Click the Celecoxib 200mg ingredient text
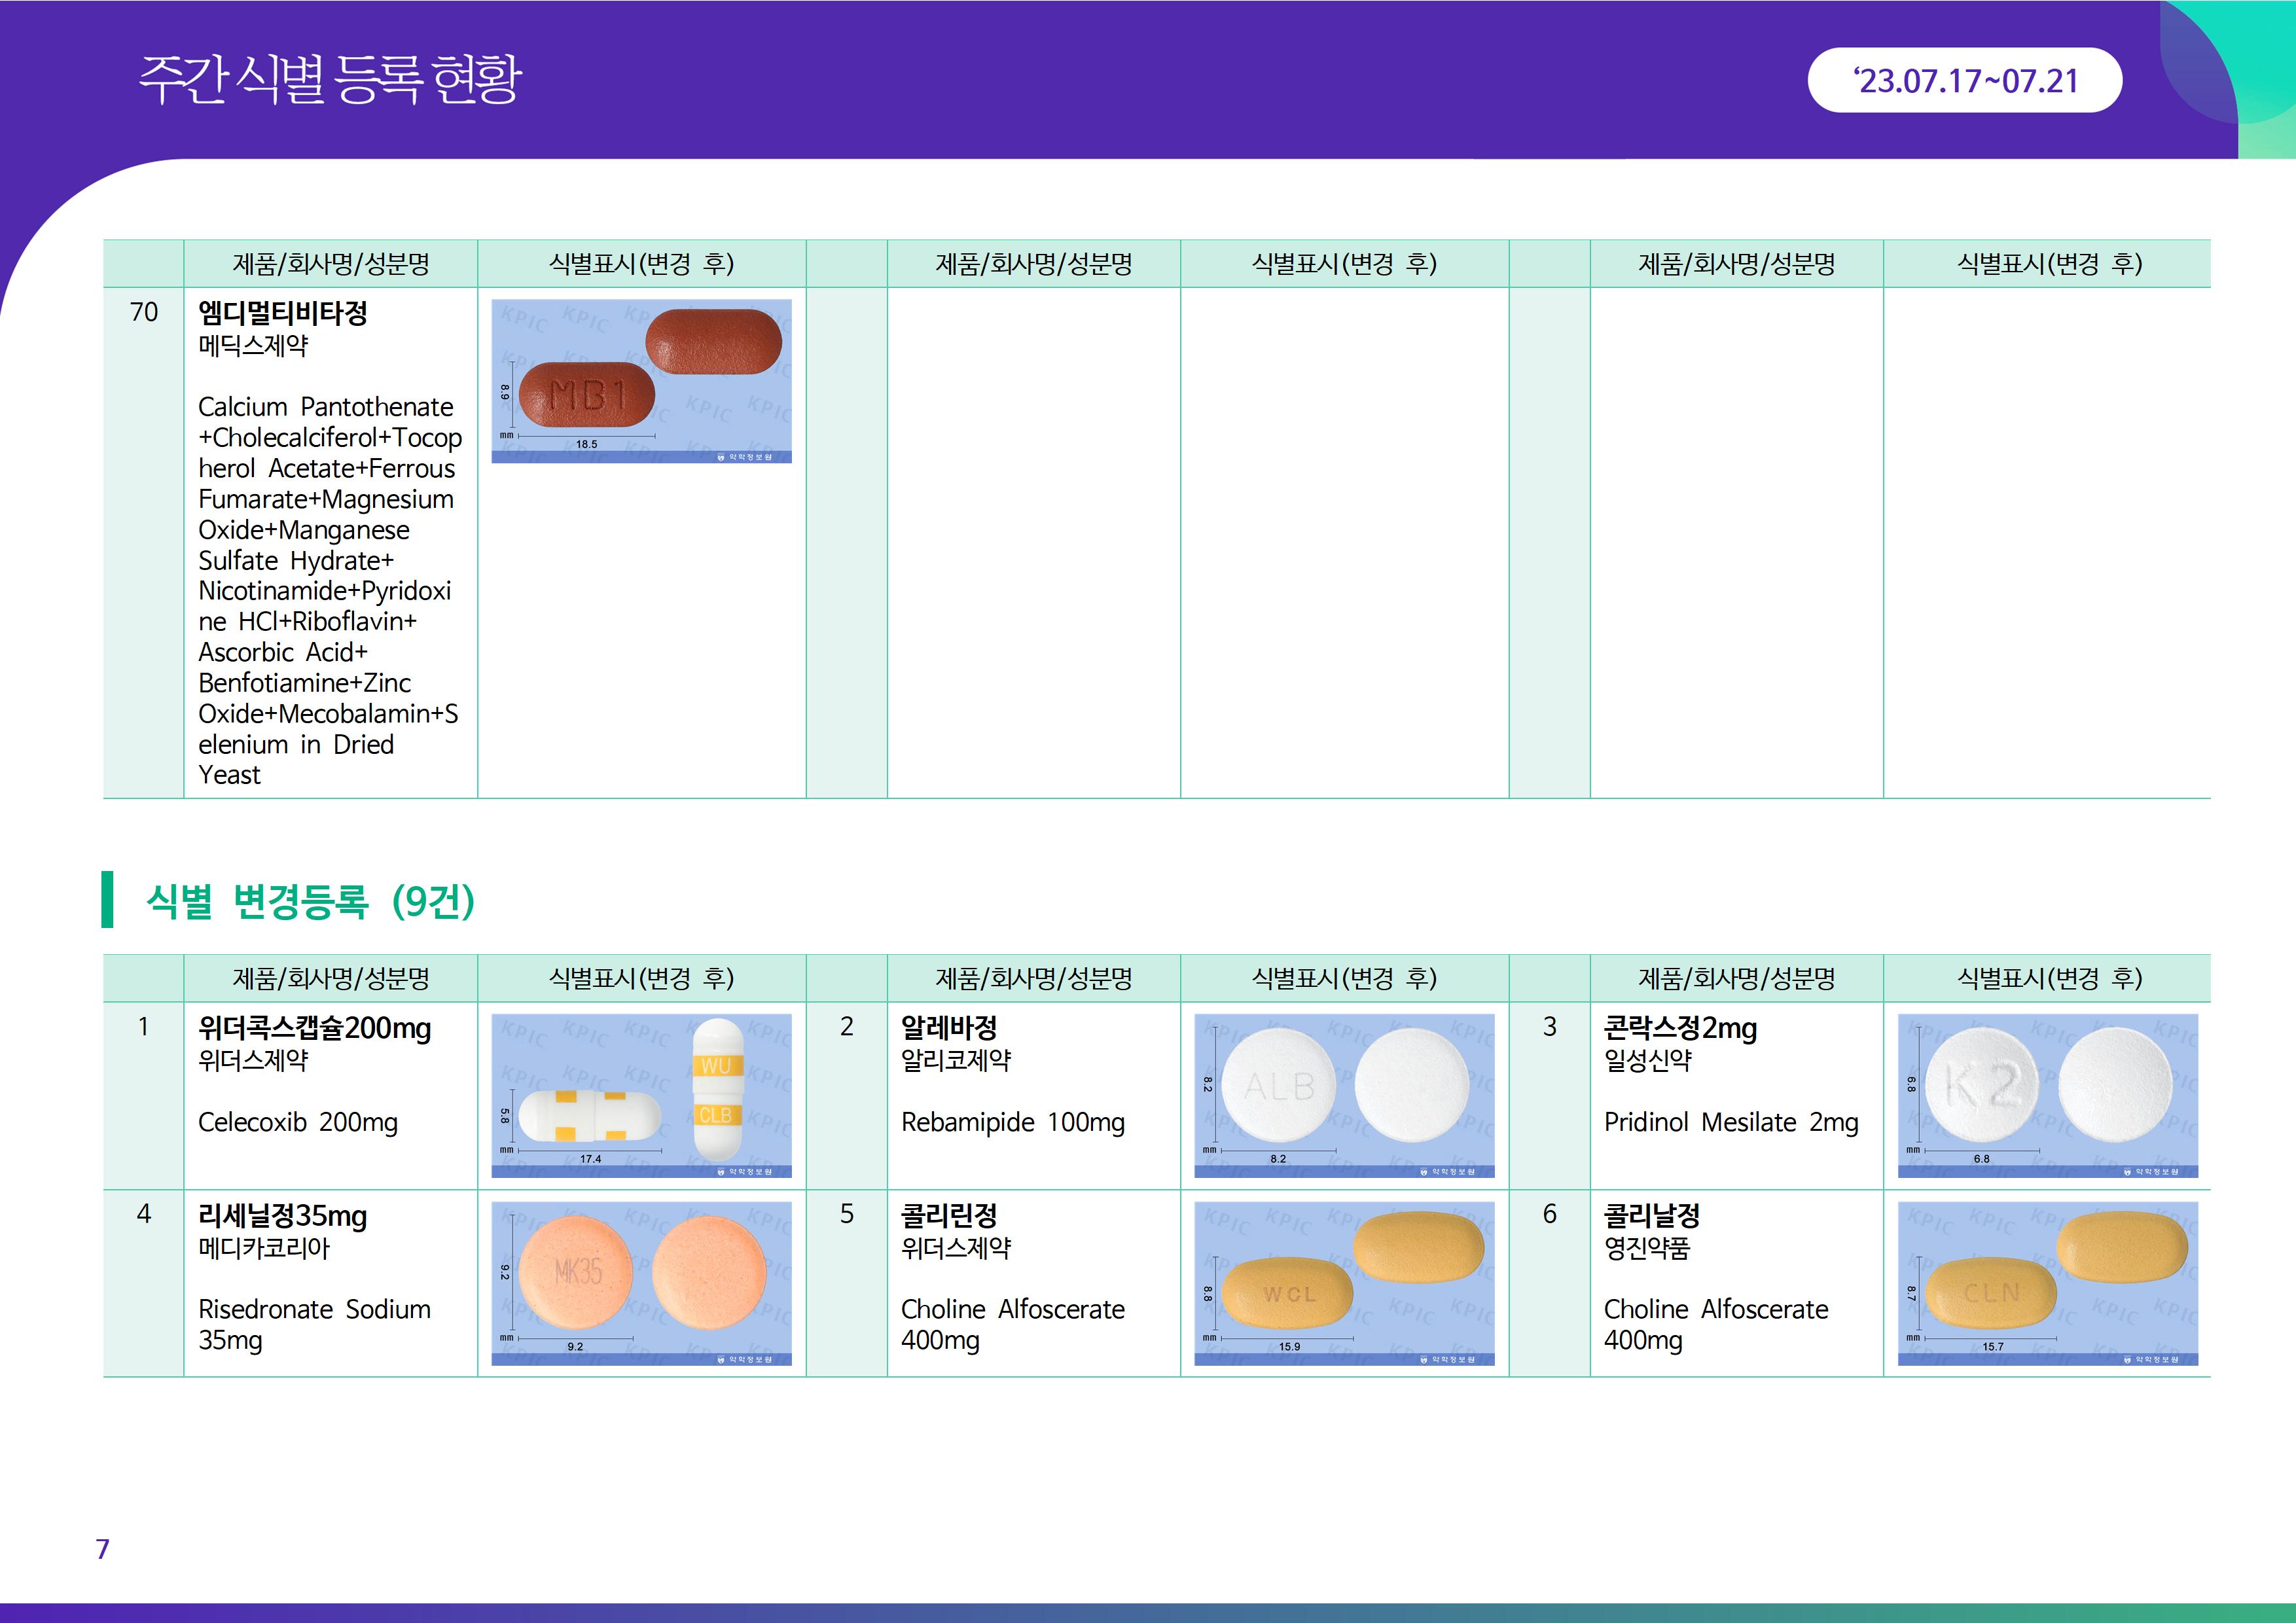The width and height of the screenshot is (2296, 1623). pyautogui.click(x=298, y=1122)
